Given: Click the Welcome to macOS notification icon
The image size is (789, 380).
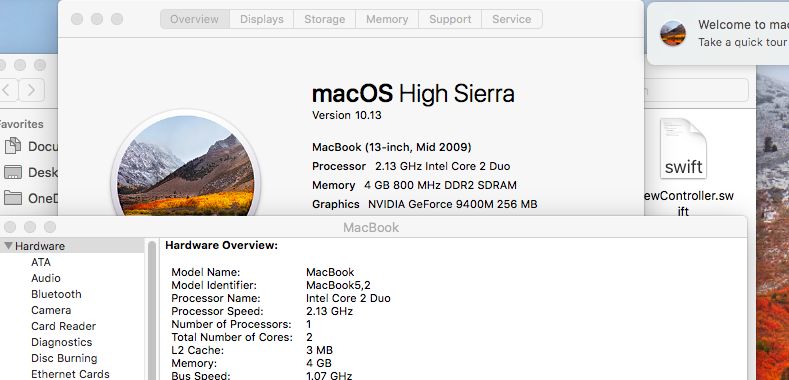Looking at the screenshot, I should pyautogui.click(x=673, y=33).
